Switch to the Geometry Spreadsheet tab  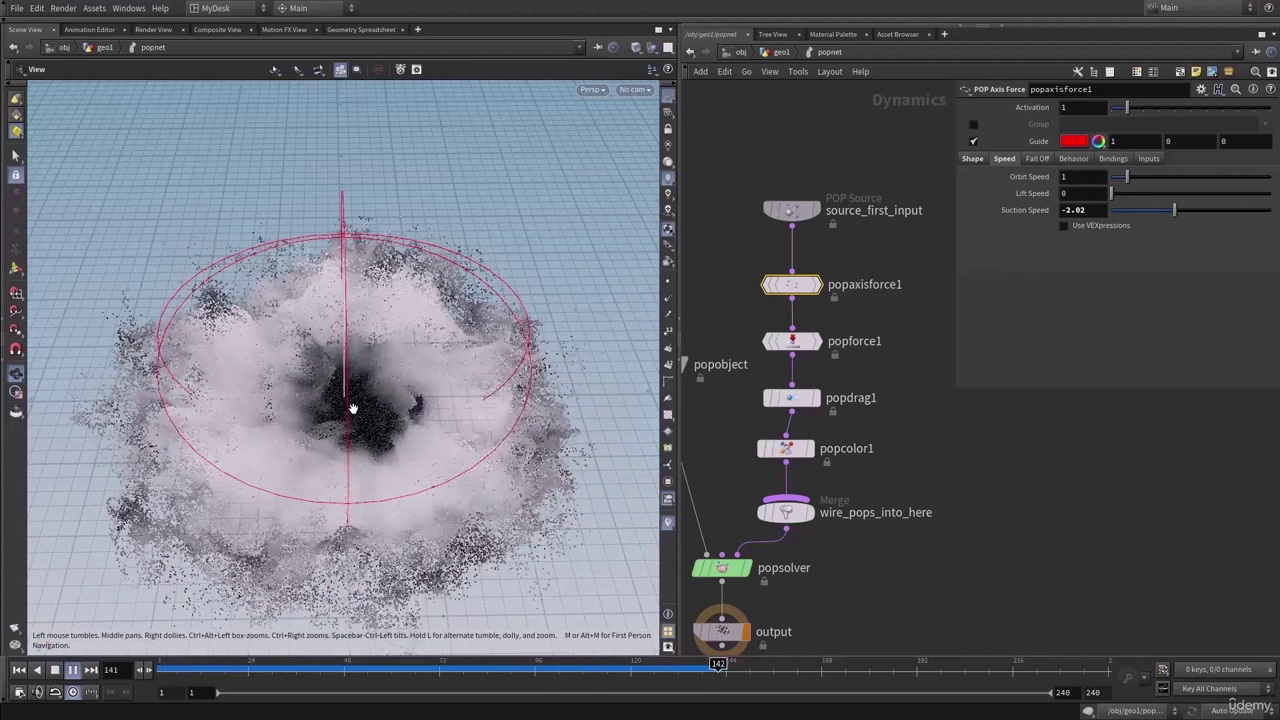coord(361,30)
